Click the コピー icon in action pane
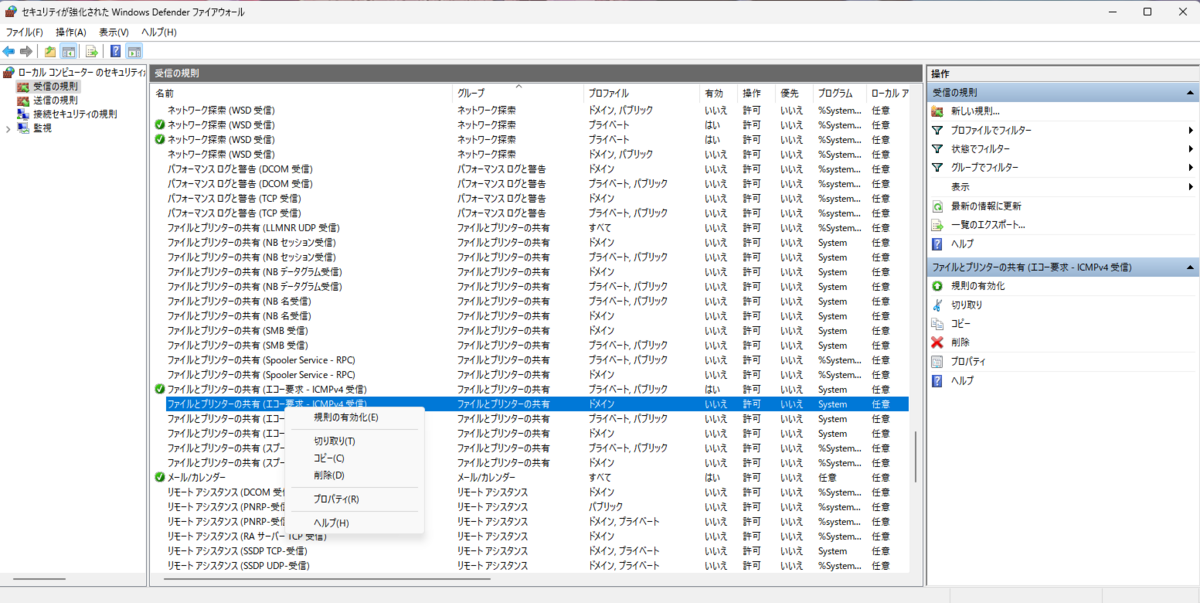This screenshot has height=603, width=1200. point(937,324)
